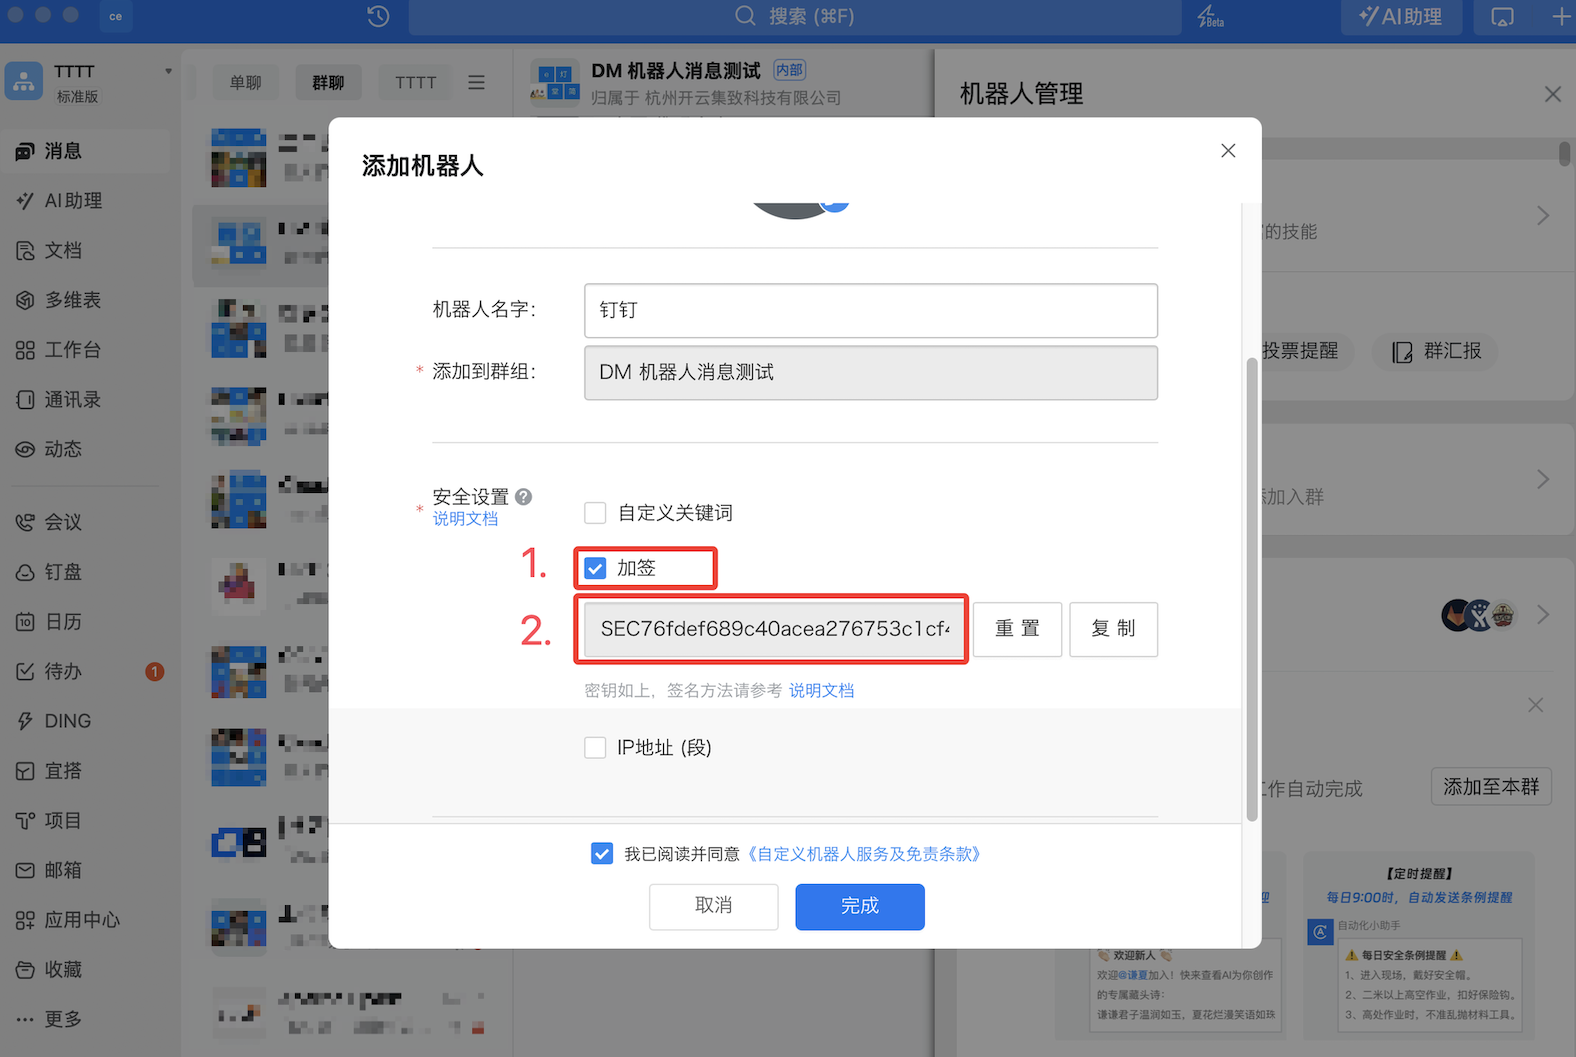The height and width of the screenshot is (1057, 1576).
Task: Enable the 自定义关键词 checkbox
Action: [x=595, y=513]
